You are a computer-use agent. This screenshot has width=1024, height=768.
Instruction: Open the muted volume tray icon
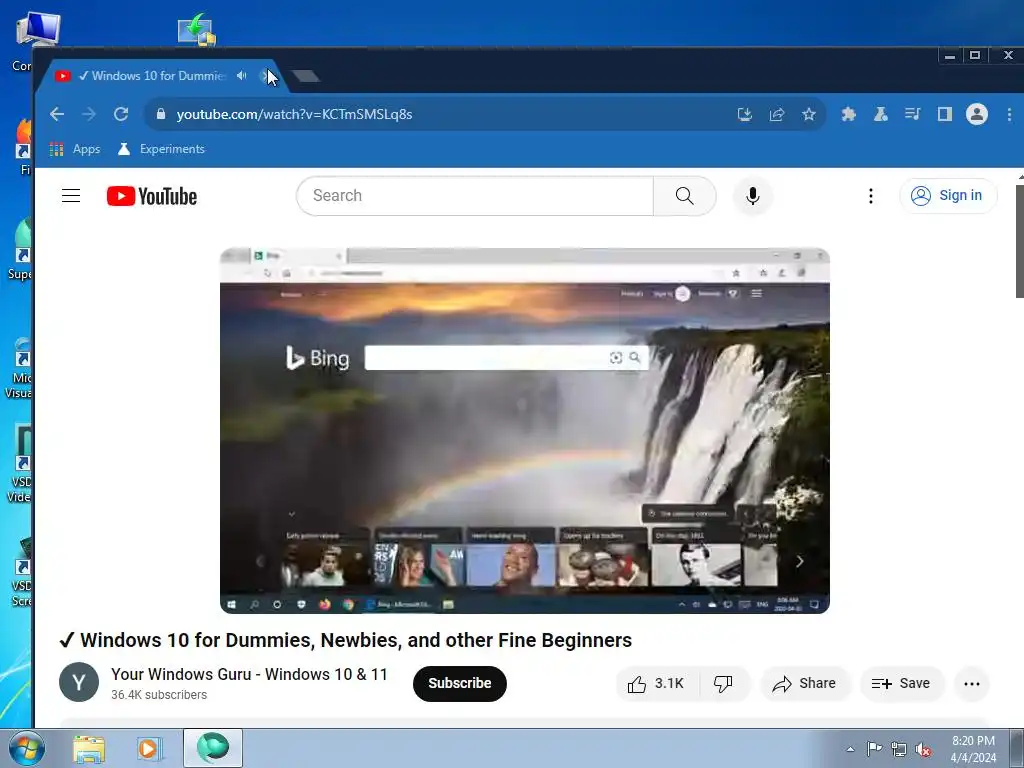point(923,749)
